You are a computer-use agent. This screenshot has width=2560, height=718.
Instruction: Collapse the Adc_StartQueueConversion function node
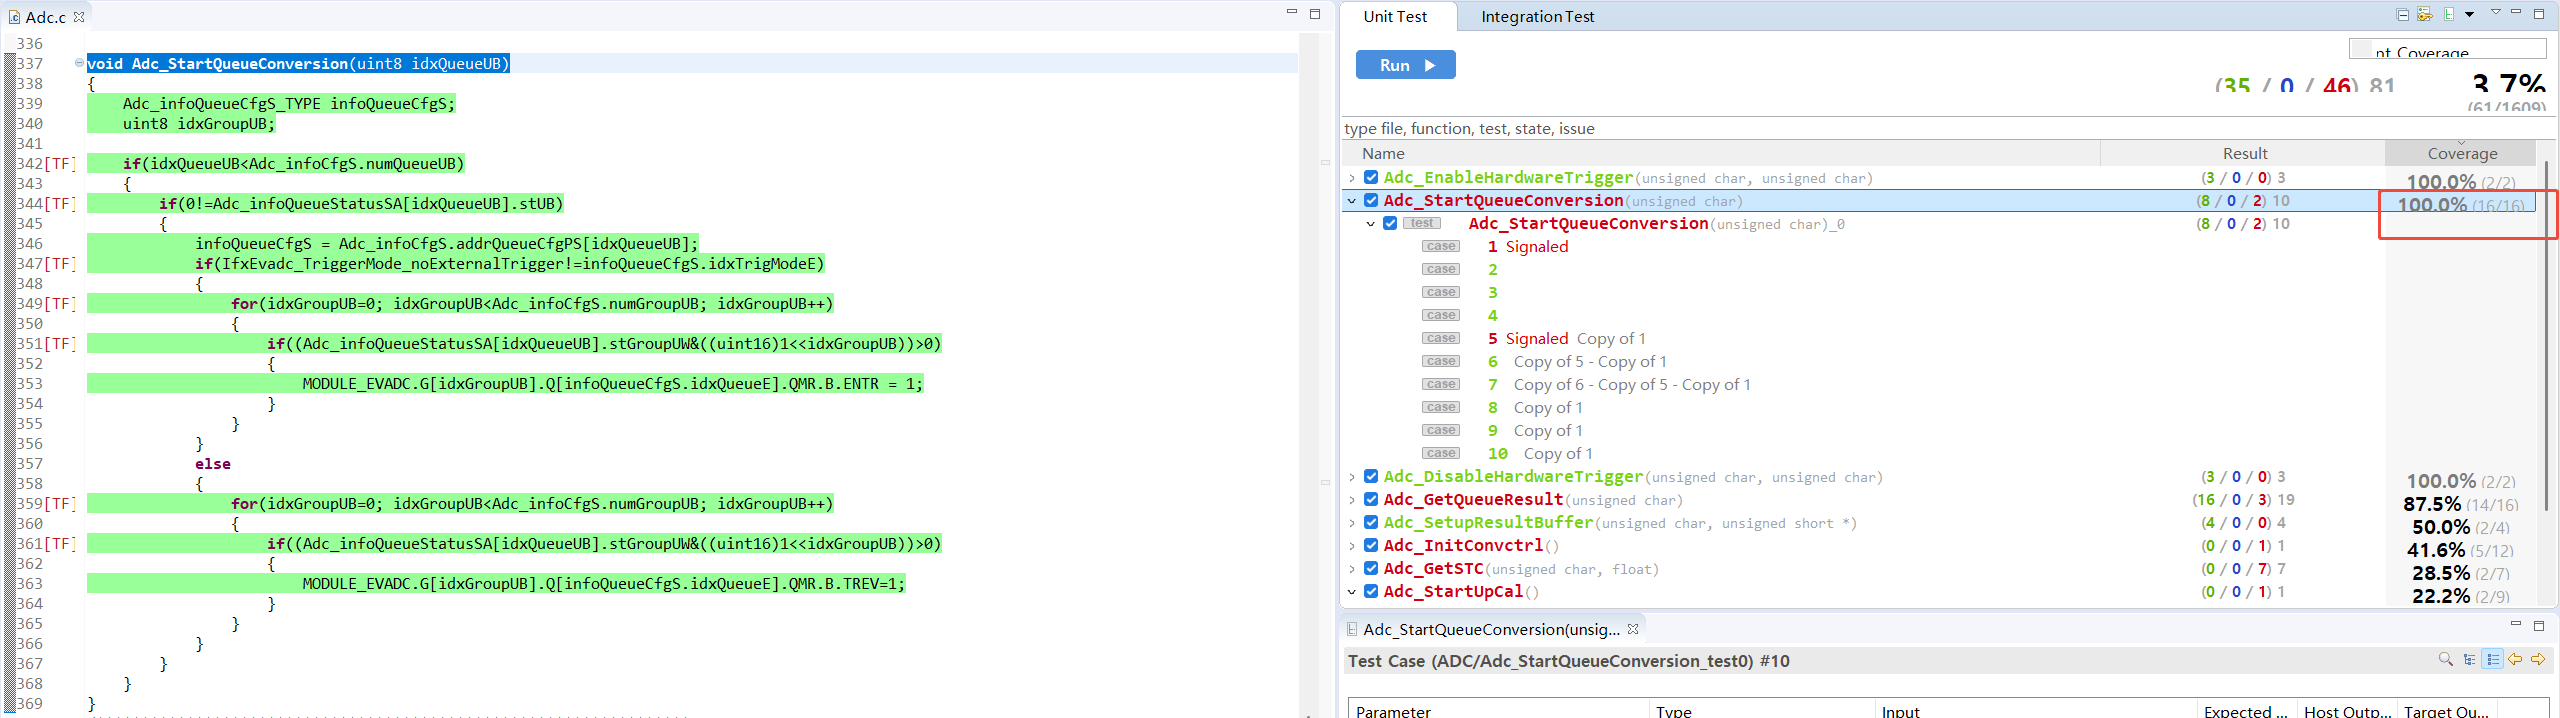1352,201
